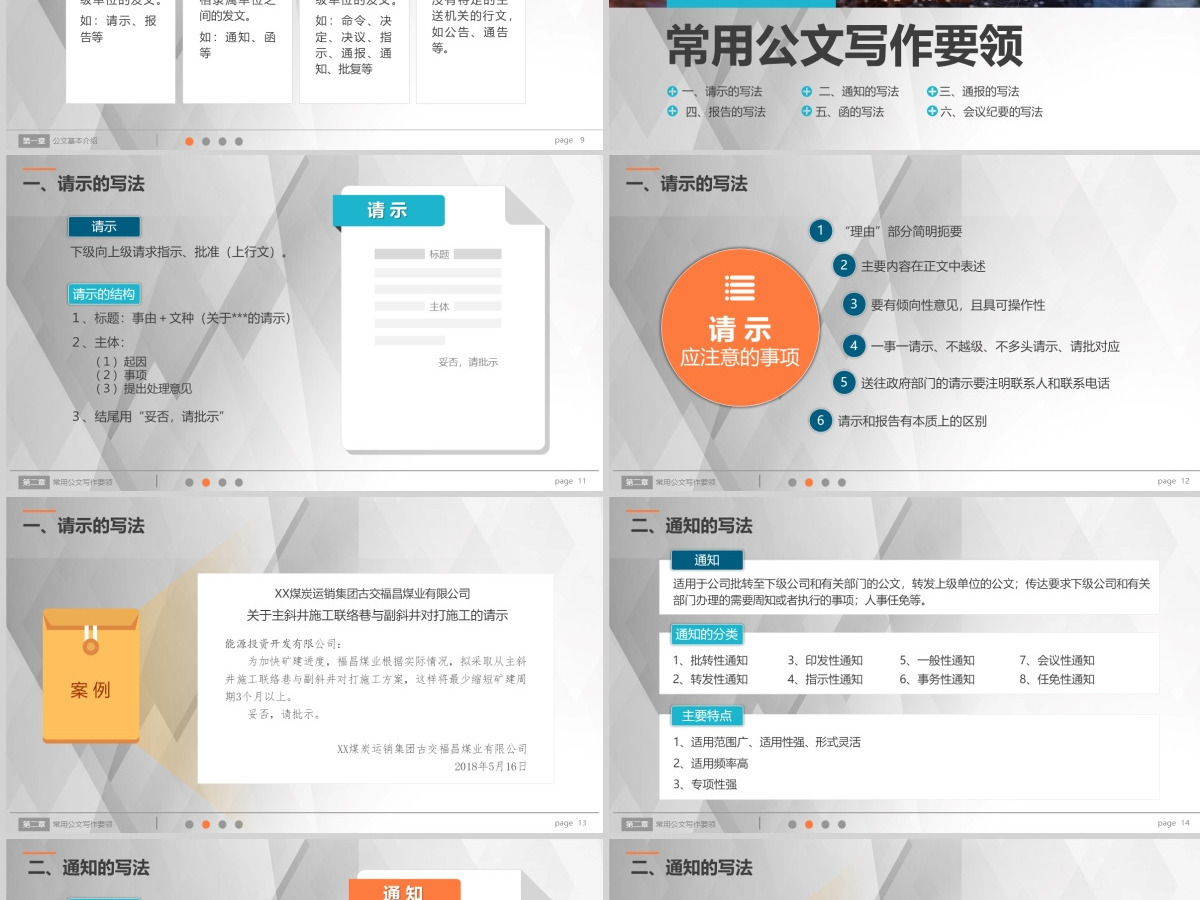1200x900 pixels.
Task: Click the 请示的结构 label
Action: click(x=104, y=294)
